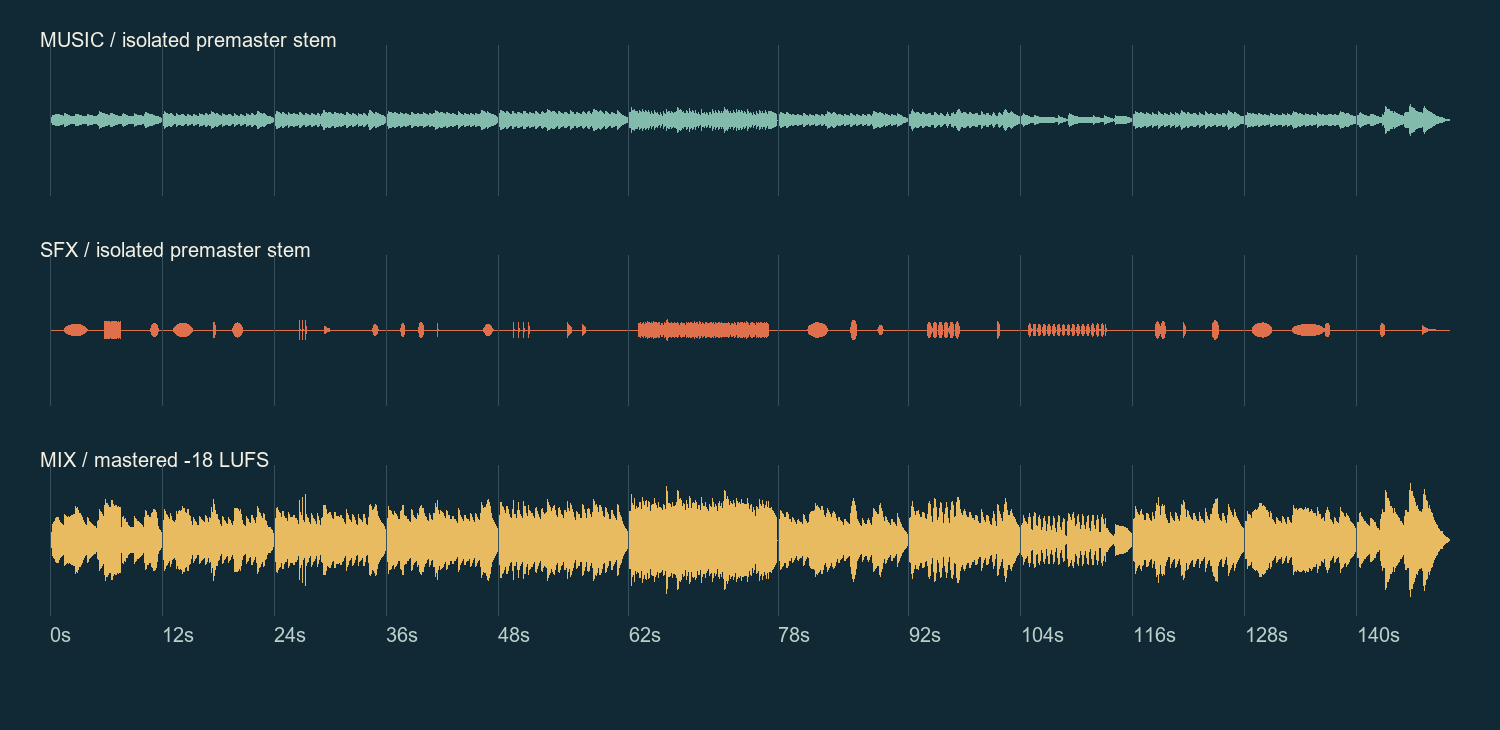Select the 0s time label
This screenshot has width=1500, height=730.
pos(60,635)
